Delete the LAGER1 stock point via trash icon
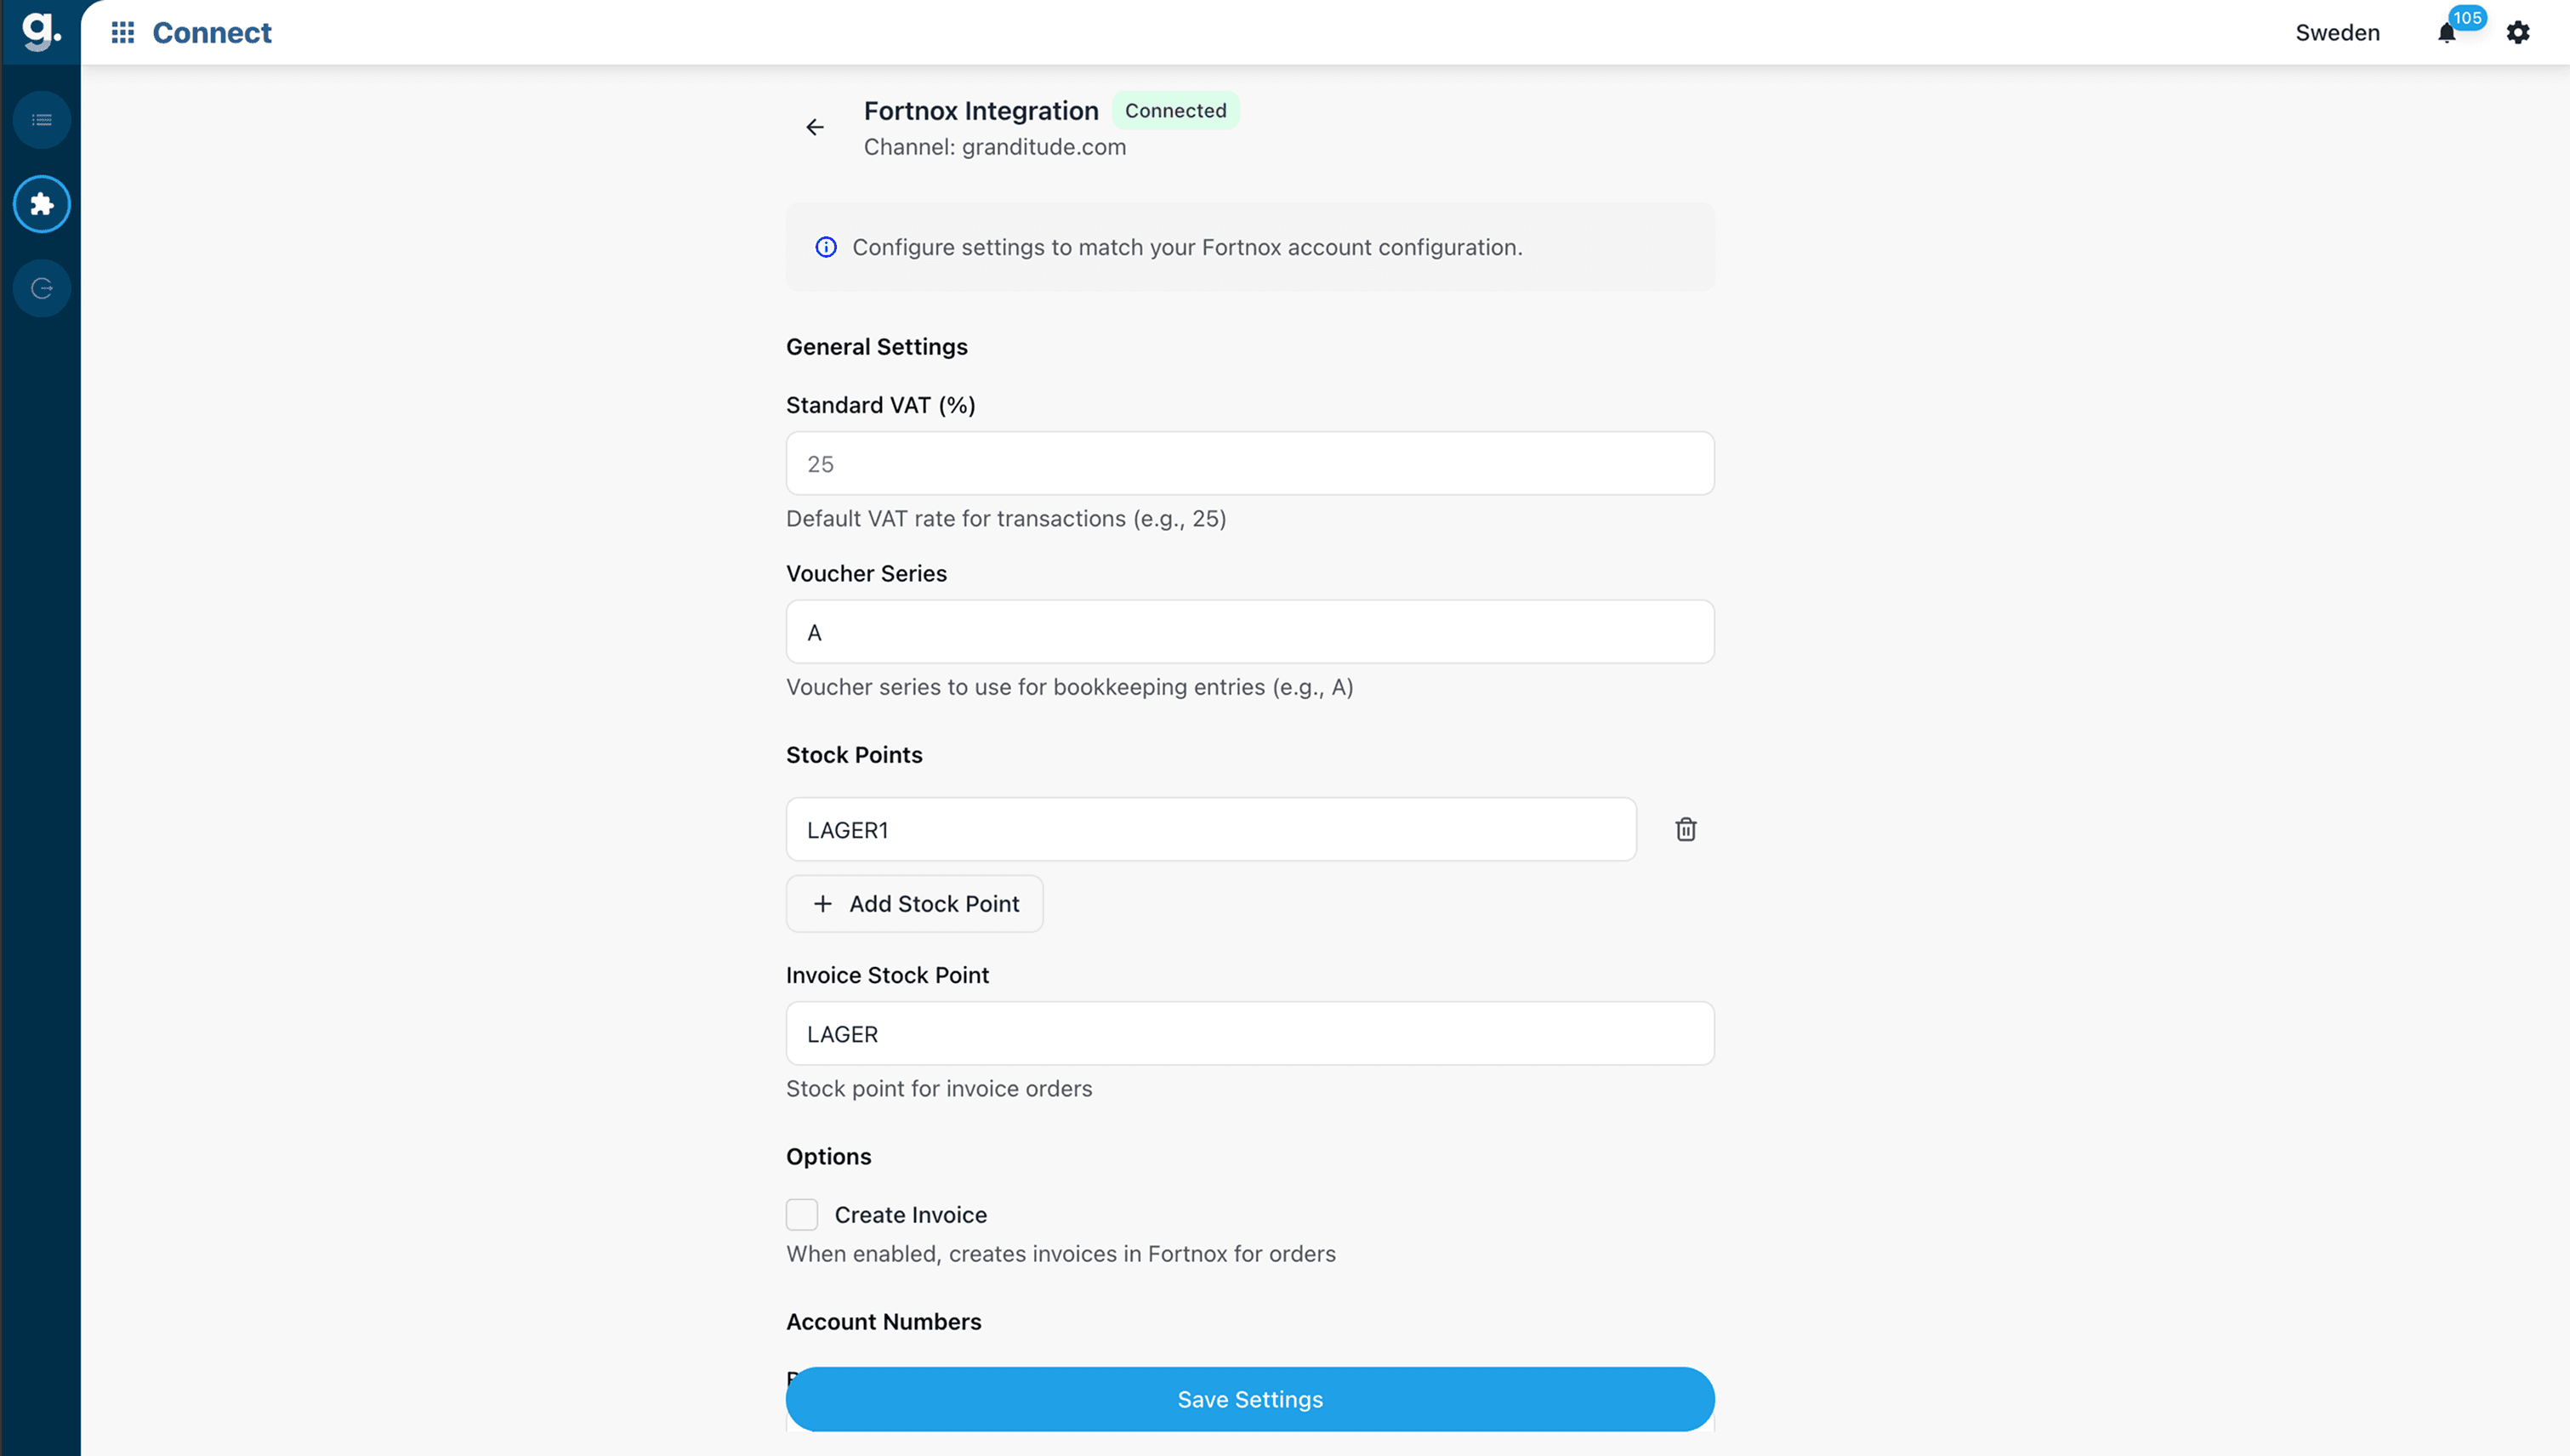The width and height of the screenshot is (2570, 1456). click(x=1686, y=829)
